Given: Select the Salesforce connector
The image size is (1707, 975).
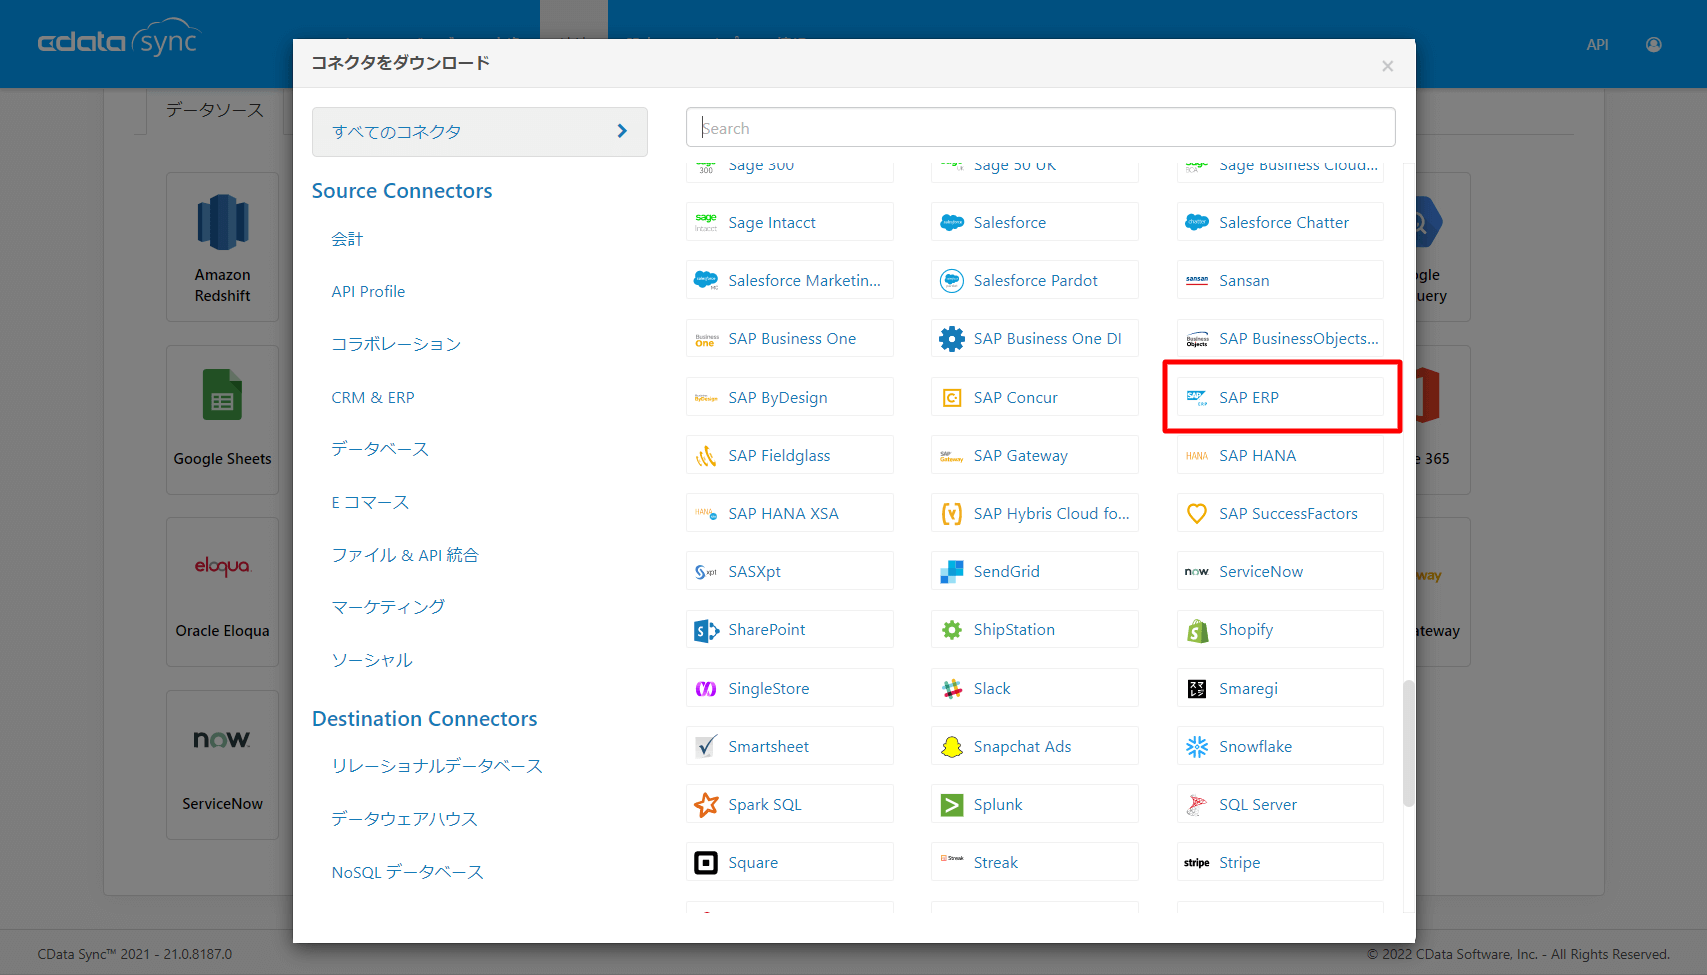Looking at the screenshot, I should coord(1034,221).
